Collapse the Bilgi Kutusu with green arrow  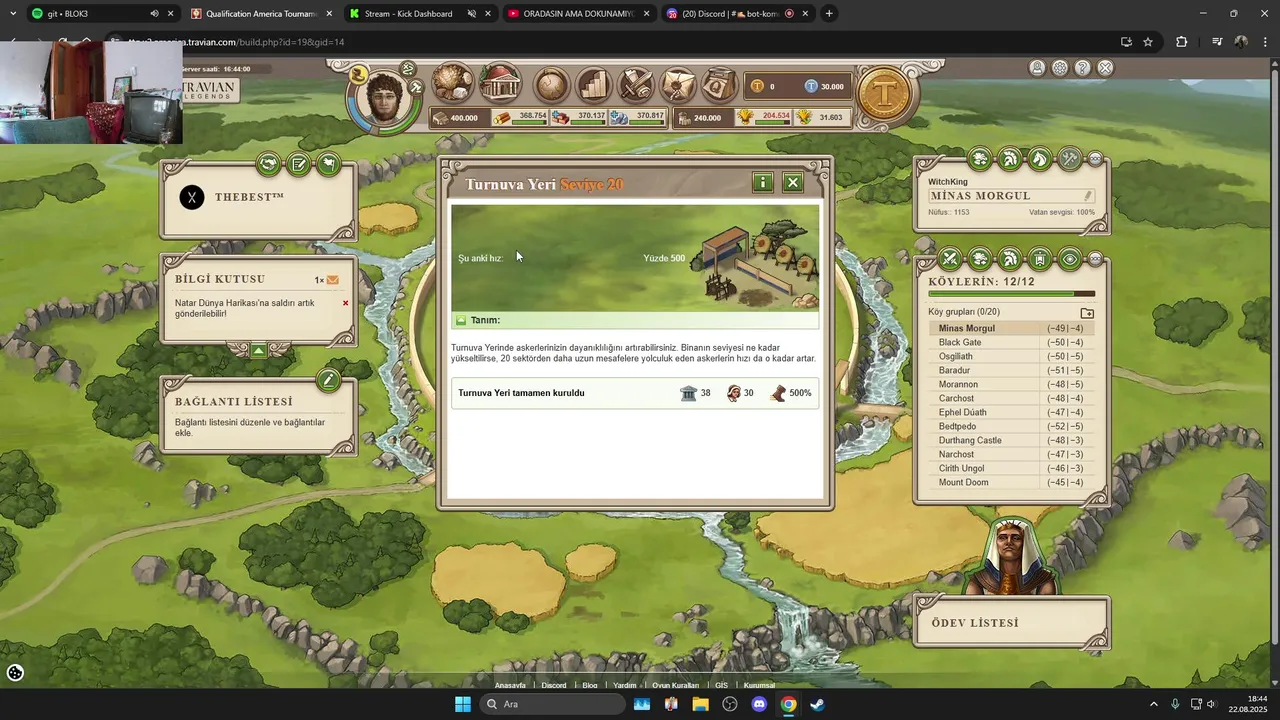(x=258, y=351)
